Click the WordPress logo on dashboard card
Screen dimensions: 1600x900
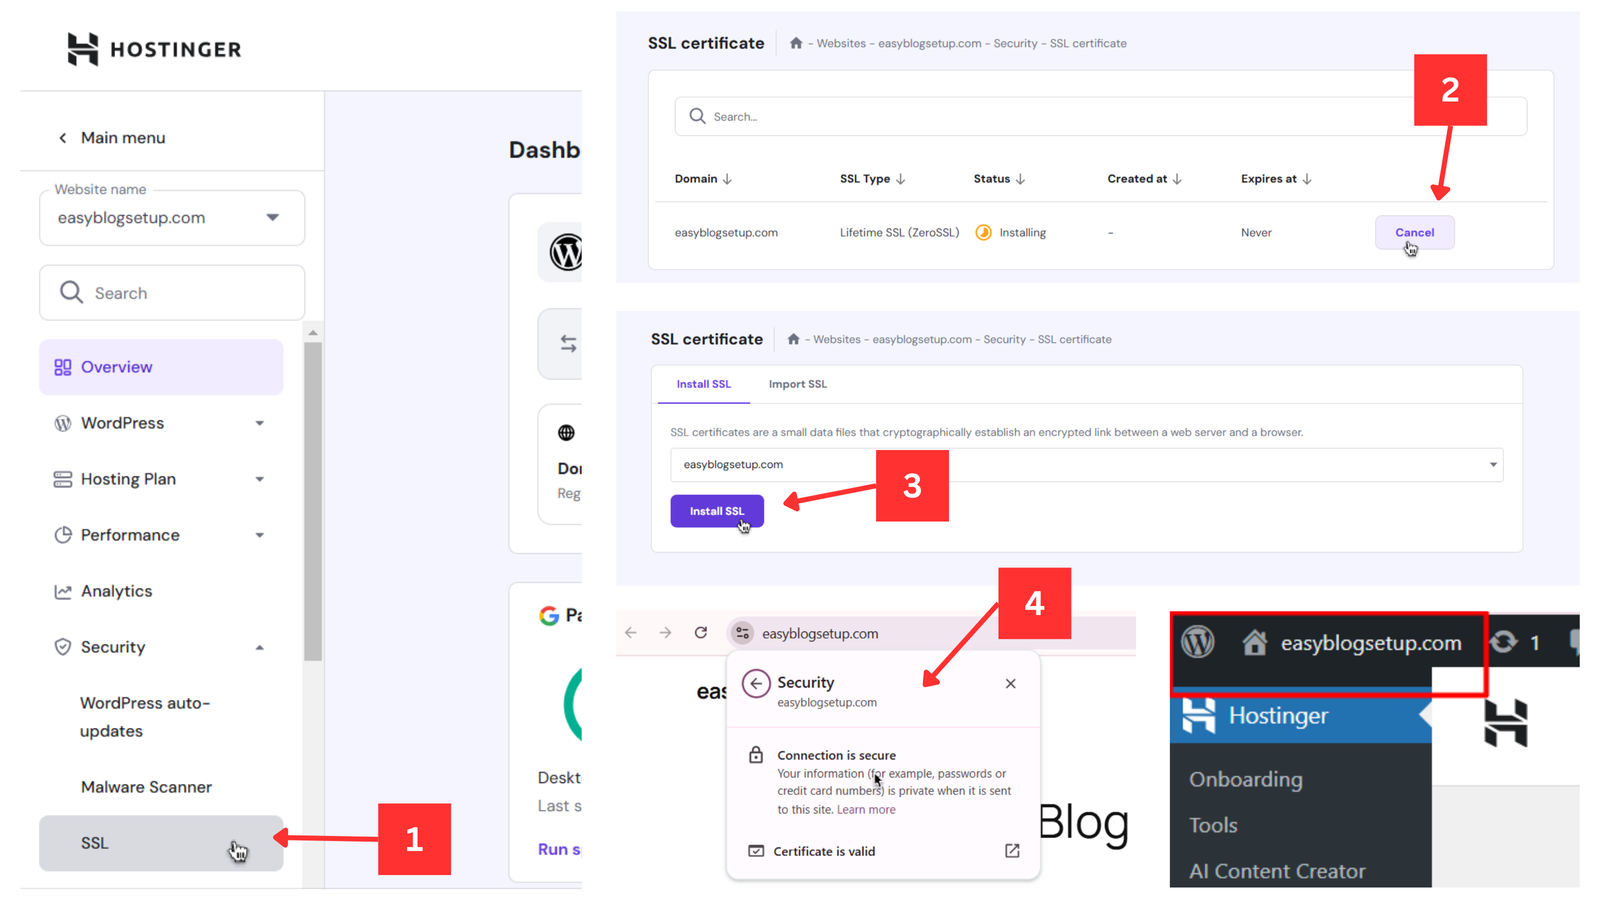[x=565, y=252]
